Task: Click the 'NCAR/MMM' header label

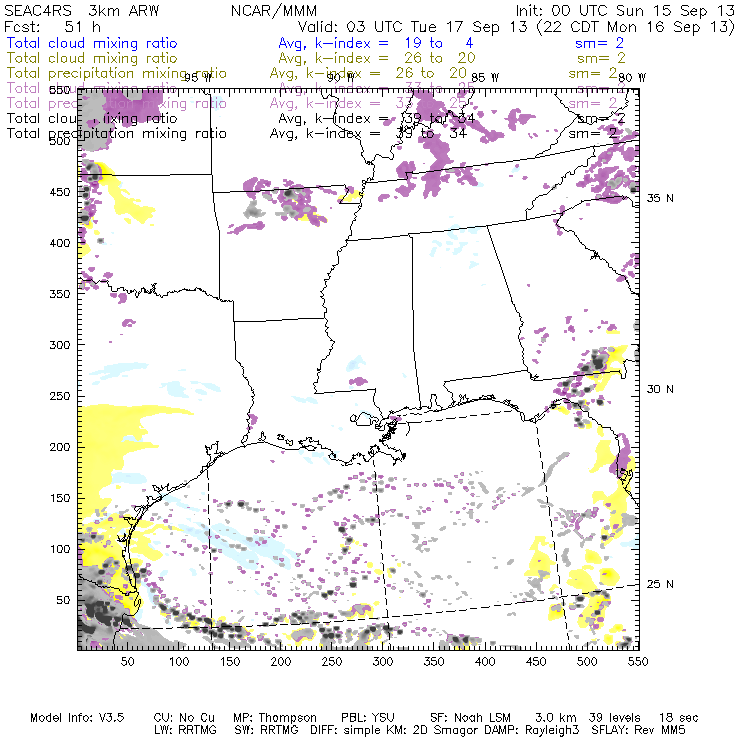Action: click(274, 11)
